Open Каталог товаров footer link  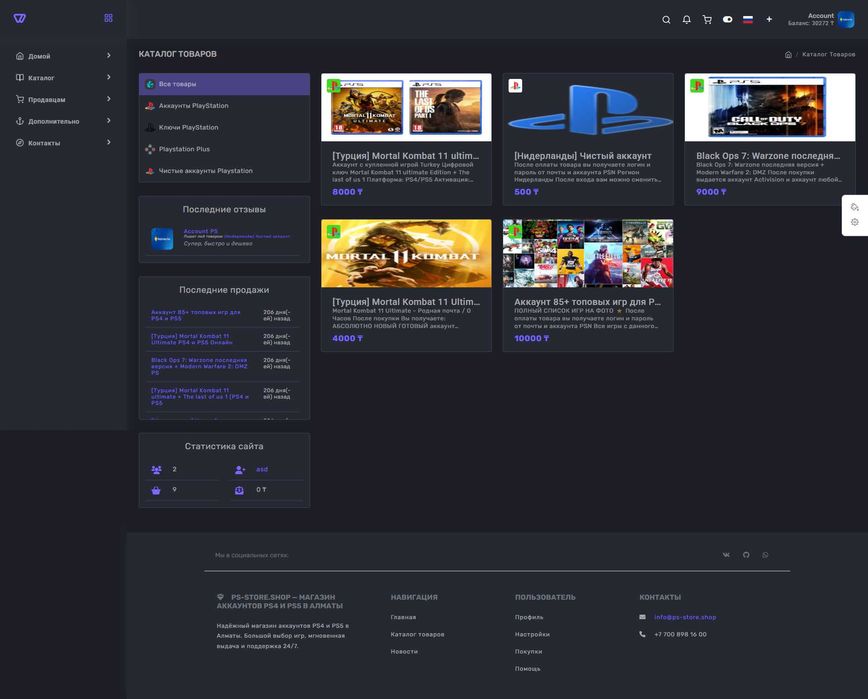click(x=417, y=634)
